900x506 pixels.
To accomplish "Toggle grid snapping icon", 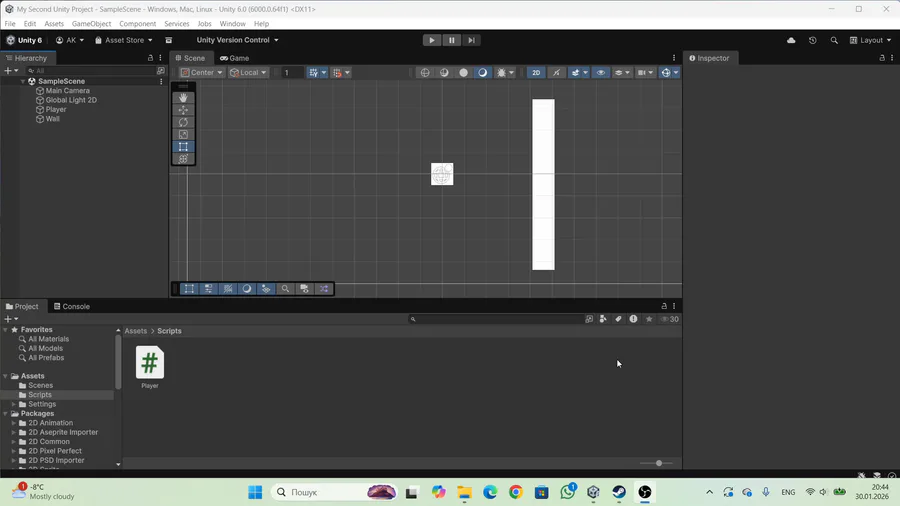I will (x=338, y=73).
